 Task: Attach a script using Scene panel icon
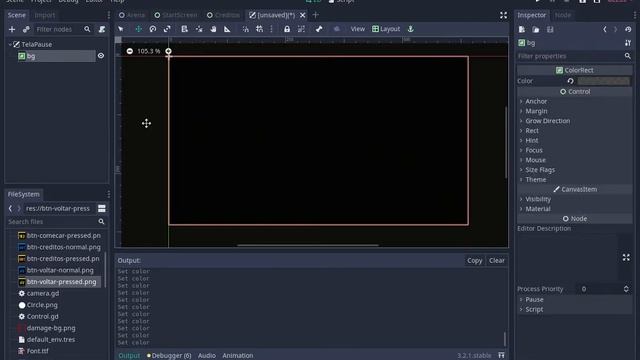coord(102,29)
